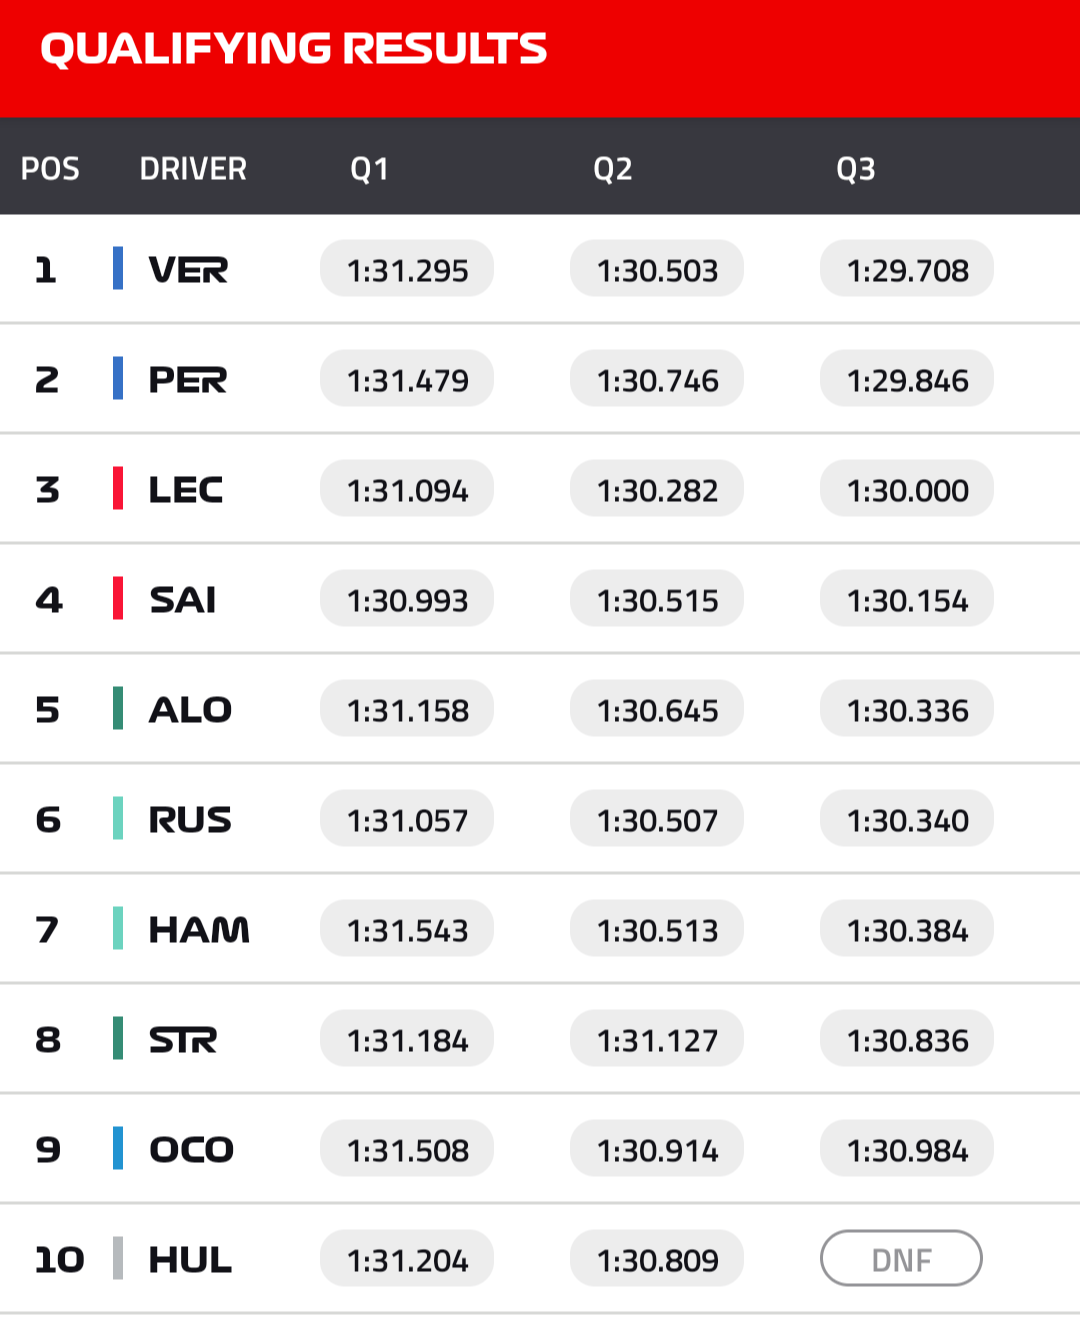The image size is (1080, 1319).
Task: Select the DNF badge for HUL
Action: click(x=901, y=1259)
